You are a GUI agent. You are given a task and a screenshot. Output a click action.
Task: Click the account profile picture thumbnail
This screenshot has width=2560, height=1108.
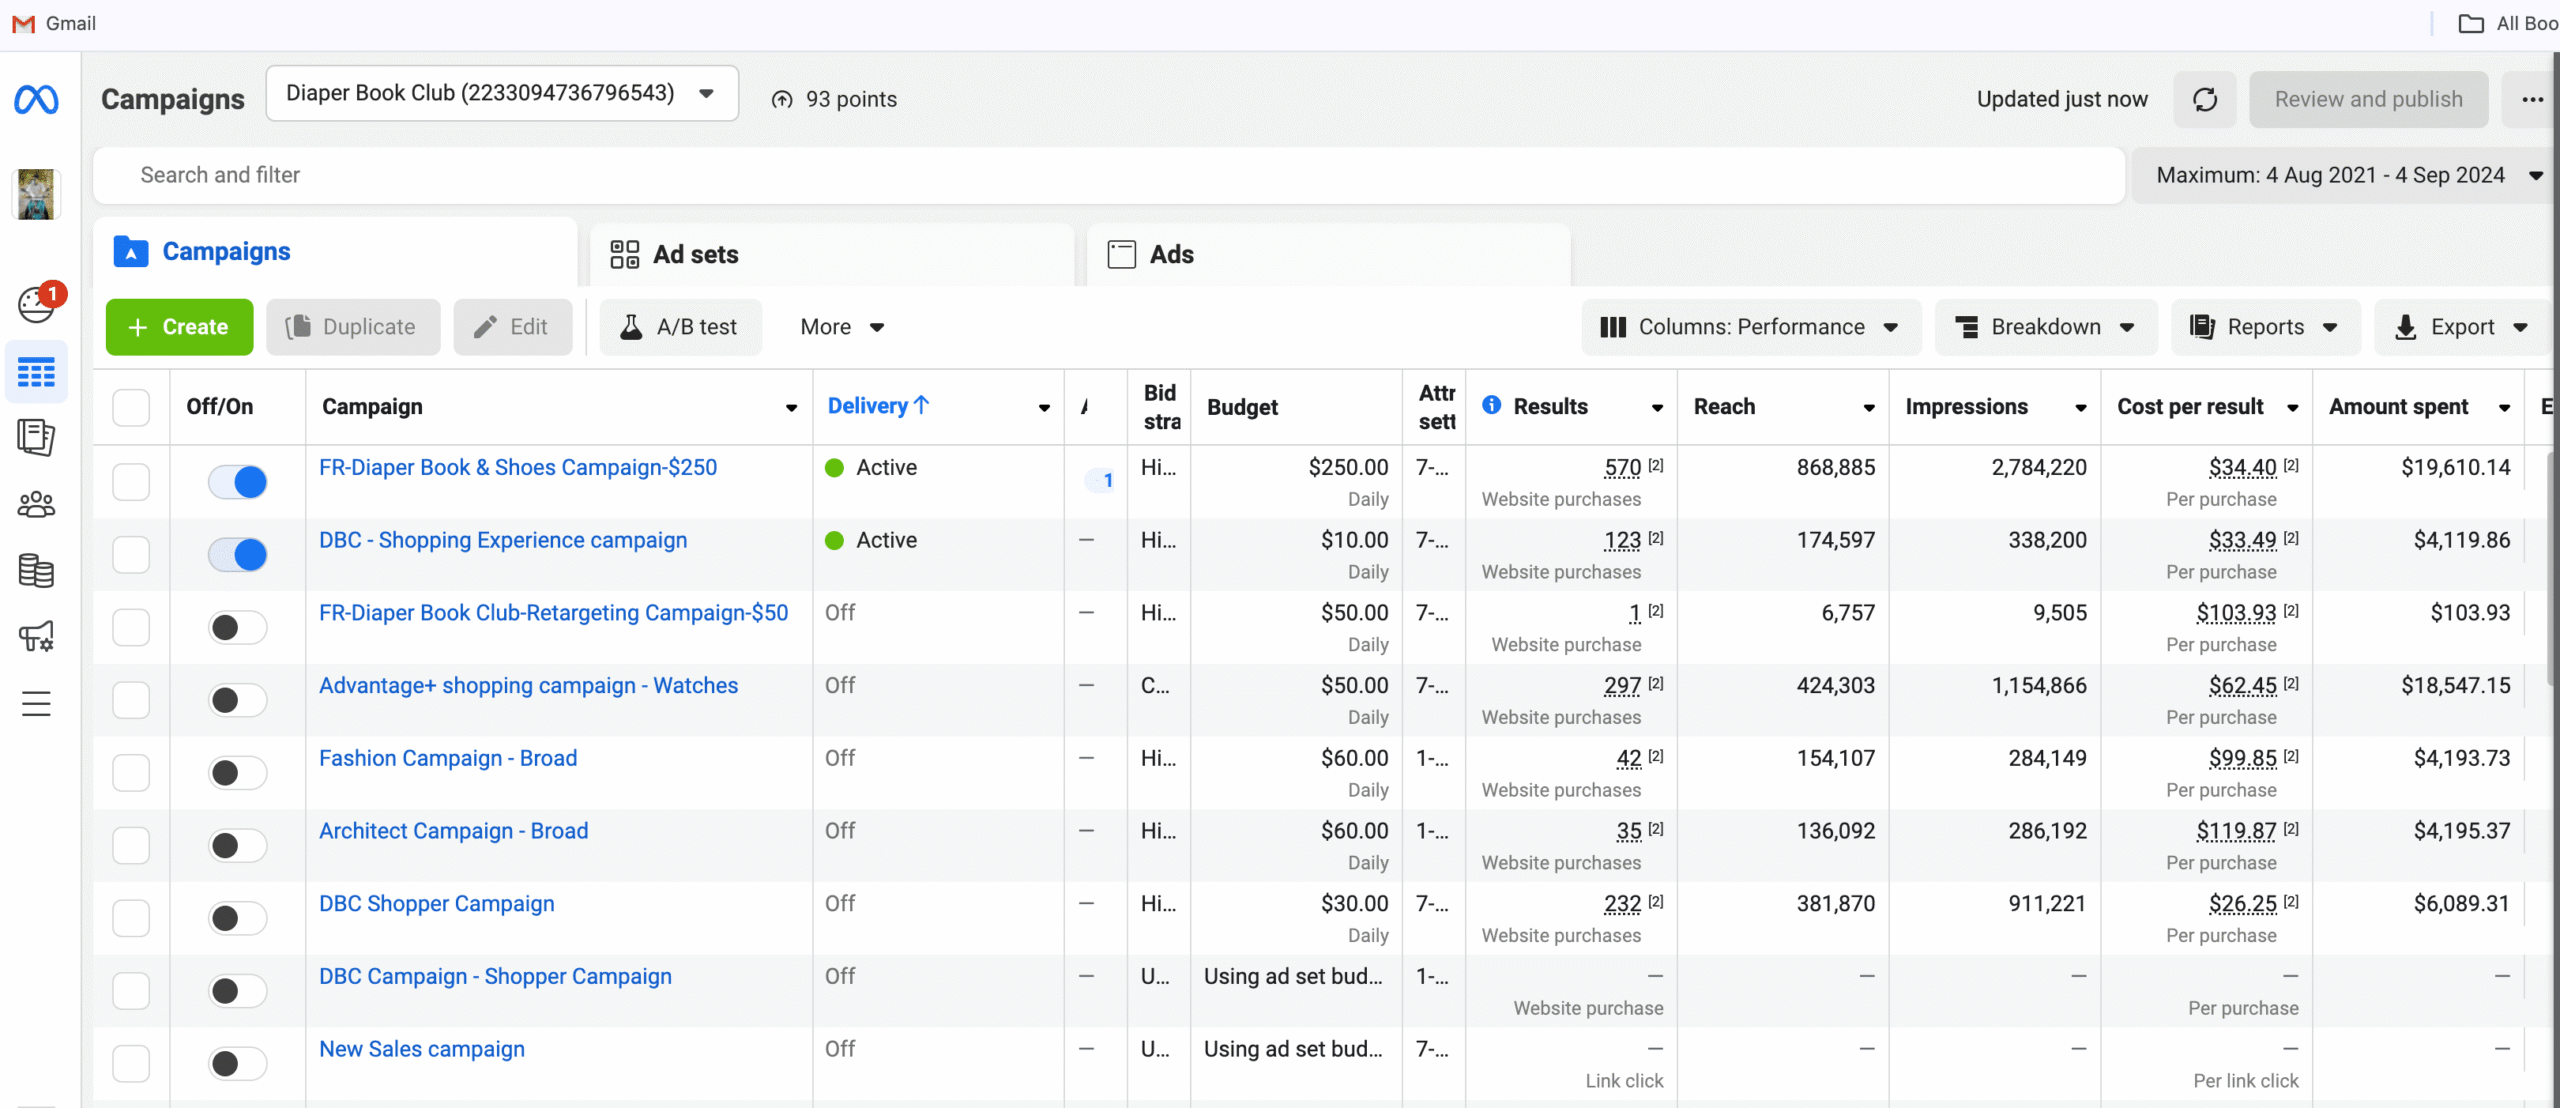pyautogui.click(x=37, y=194)
